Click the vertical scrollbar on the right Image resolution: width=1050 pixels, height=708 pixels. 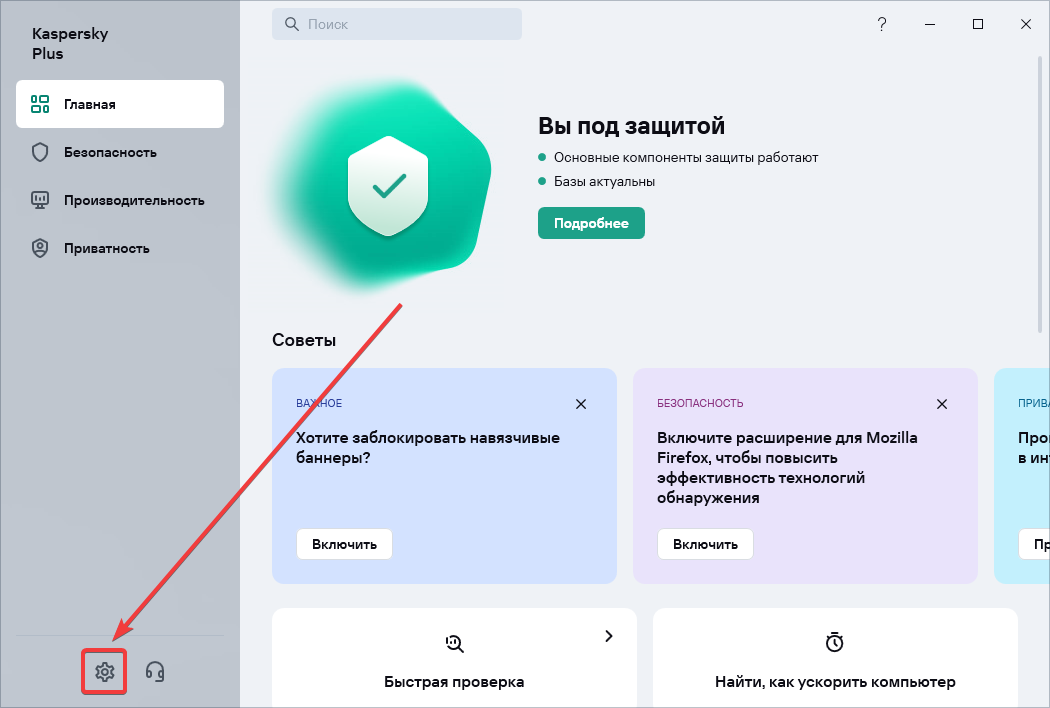pyautogui.click(x=1040, y=194)
